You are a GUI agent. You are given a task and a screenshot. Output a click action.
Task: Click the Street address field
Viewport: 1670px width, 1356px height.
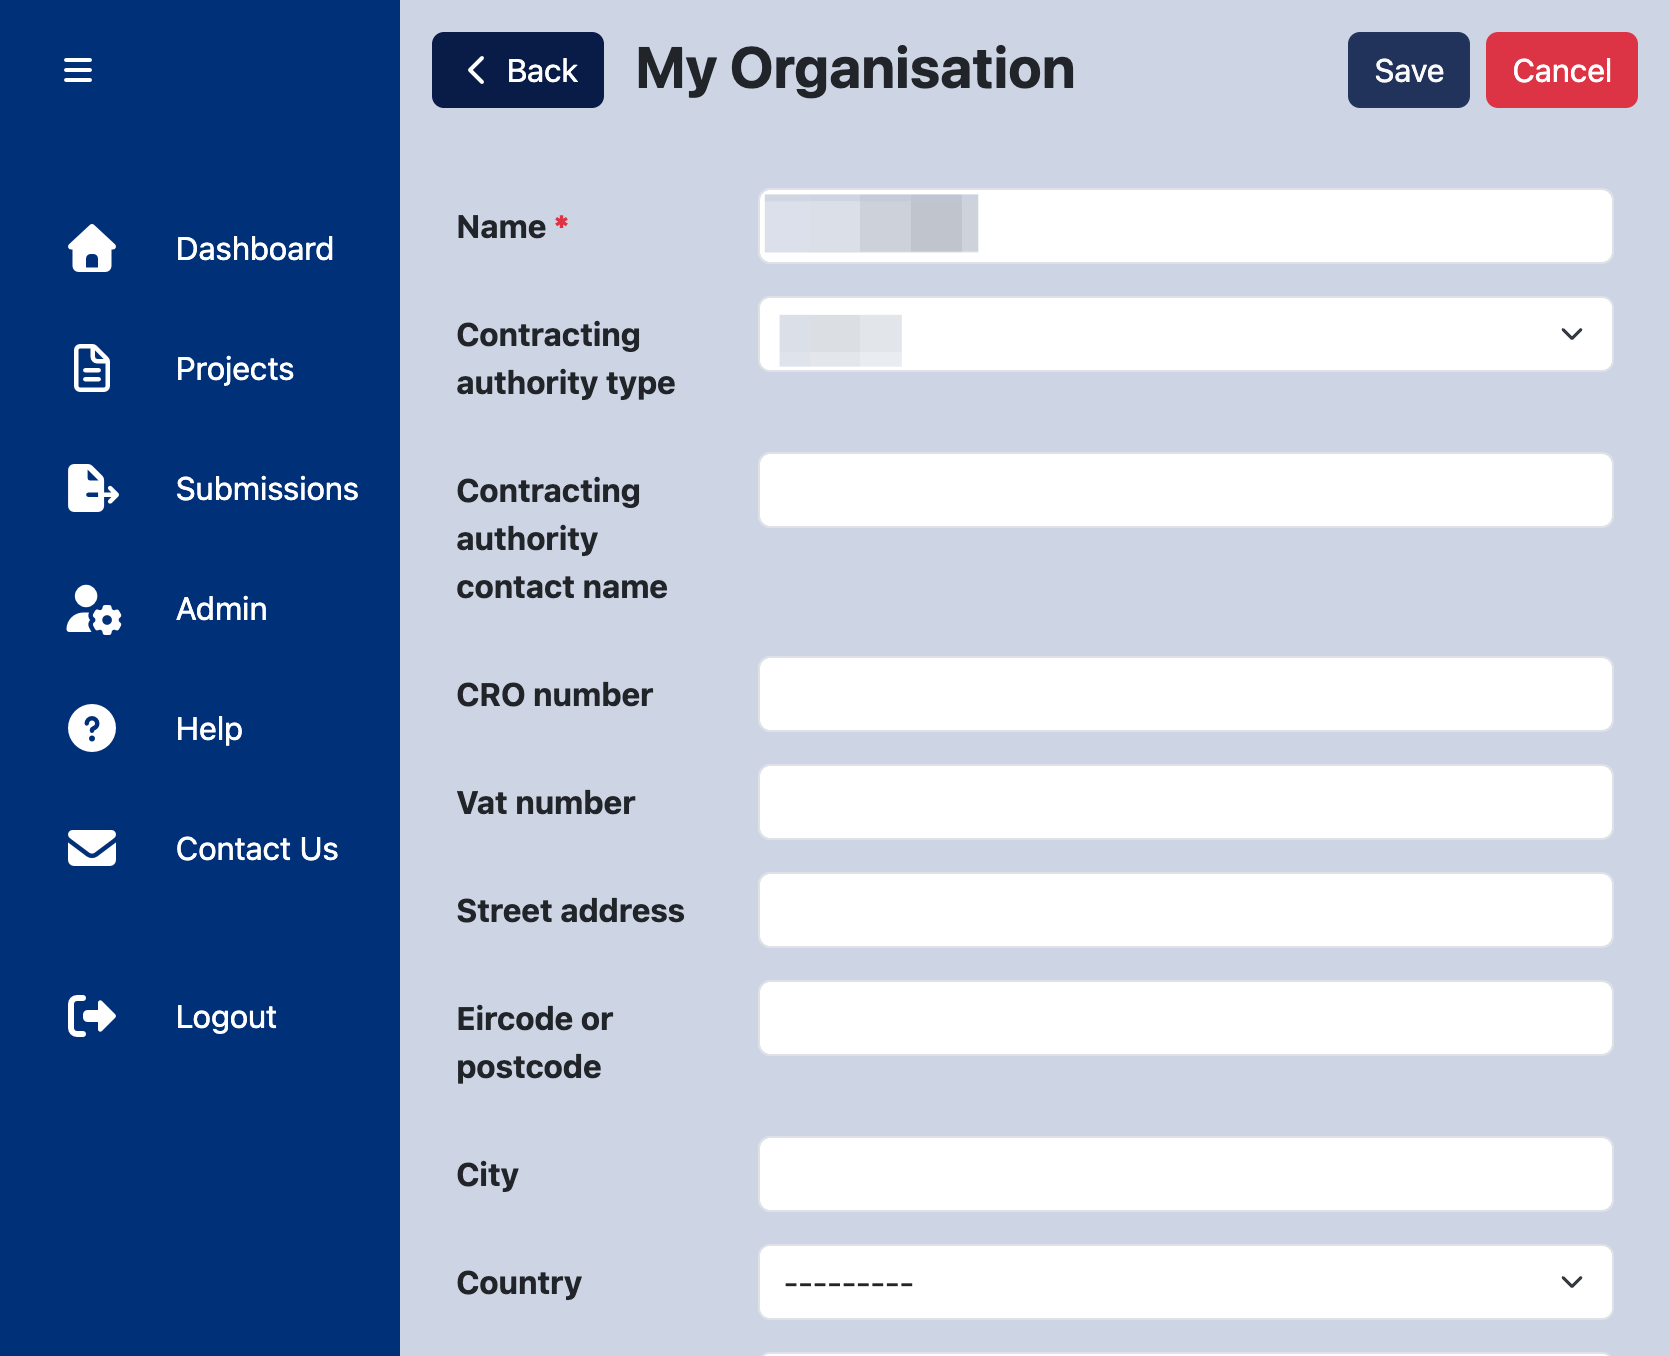pyautogui.click(x=1186, y=910)
